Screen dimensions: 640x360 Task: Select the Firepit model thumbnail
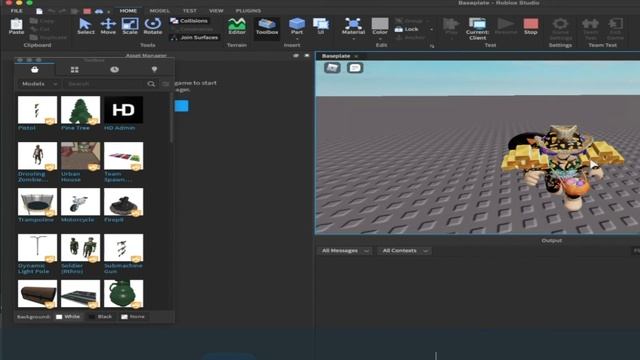pyautogui.click(x=123, y=202)
